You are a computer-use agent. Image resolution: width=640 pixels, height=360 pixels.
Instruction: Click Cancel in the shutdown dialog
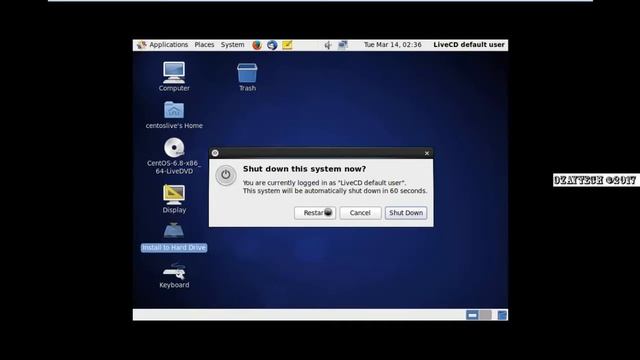click(360, 213)
